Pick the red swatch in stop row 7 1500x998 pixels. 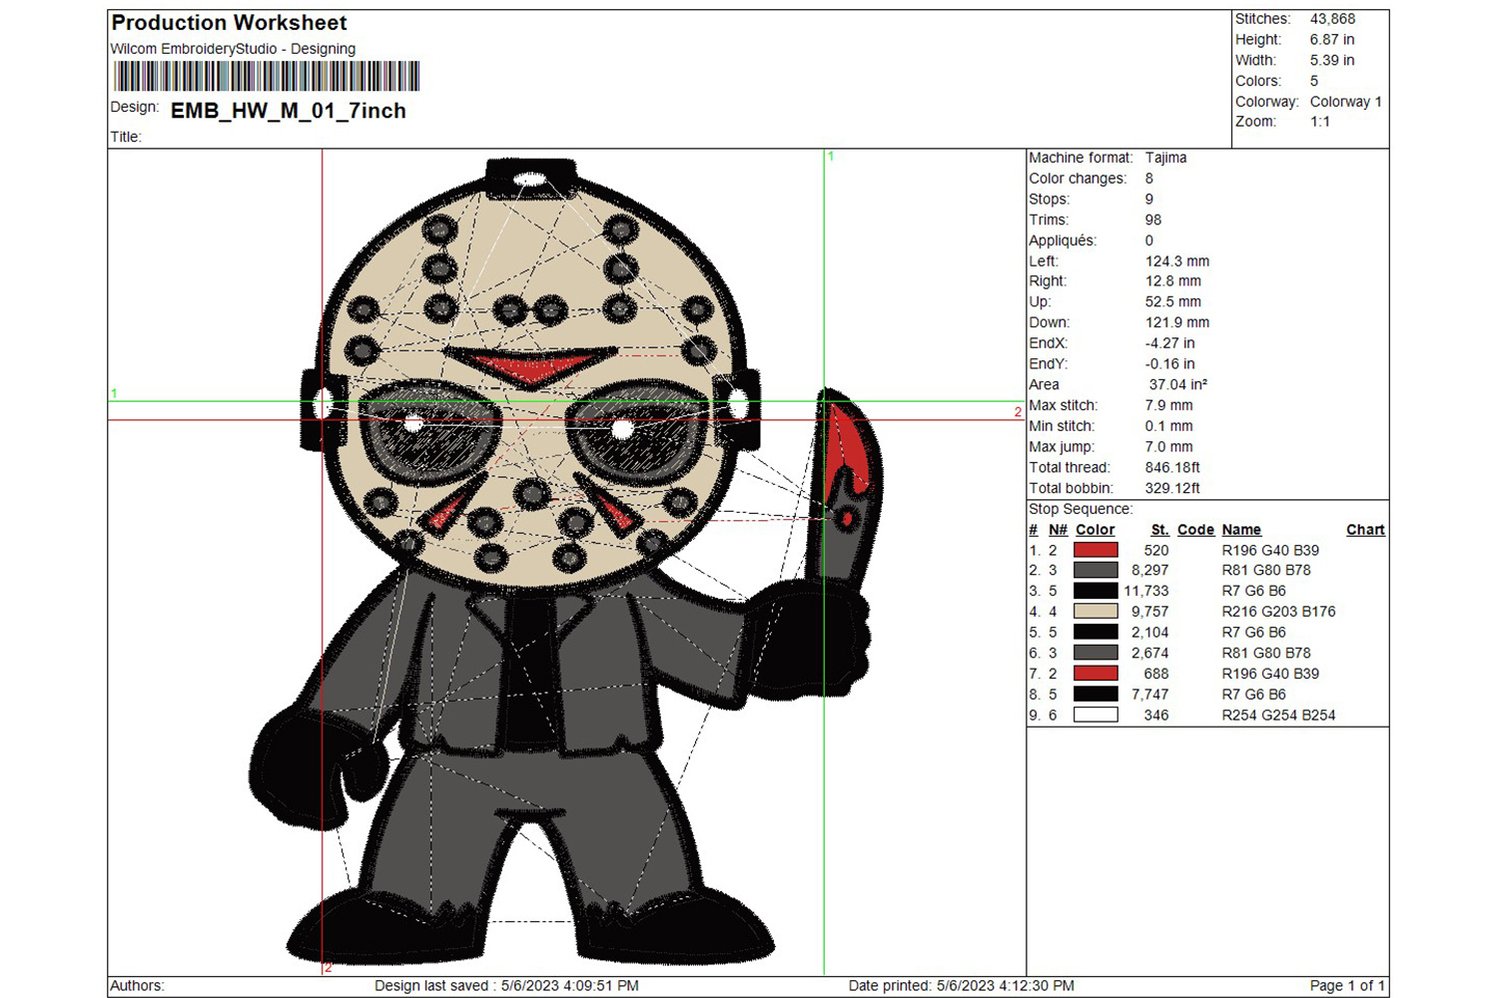tap(1095, 674)
